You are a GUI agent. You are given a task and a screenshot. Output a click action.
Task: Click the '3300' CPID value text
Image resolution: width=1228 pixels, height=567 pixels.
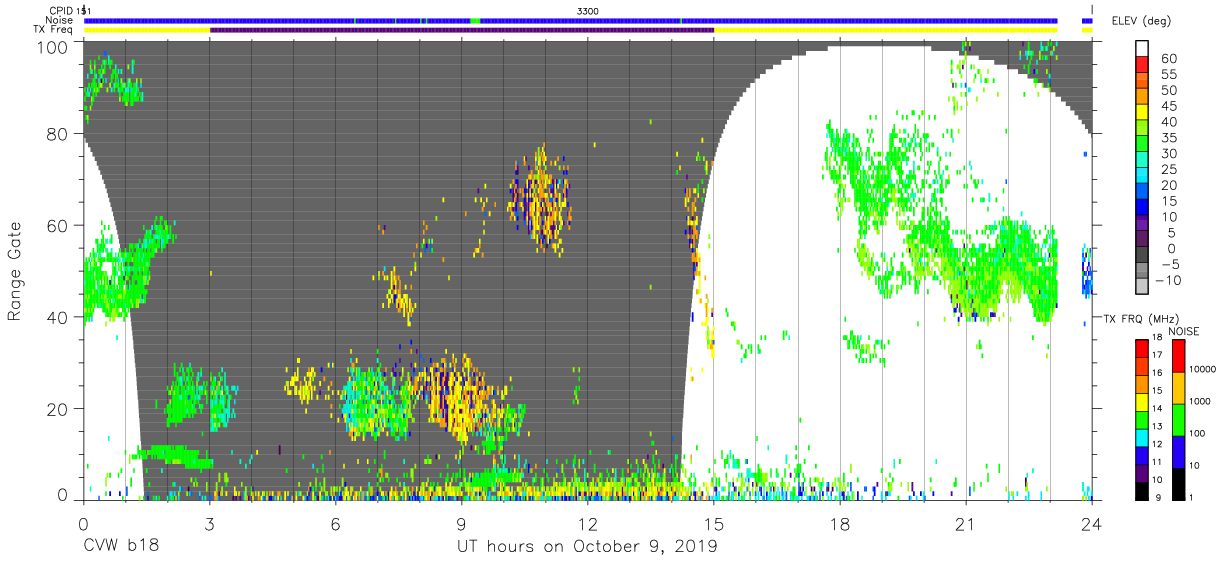pos(588,10)
